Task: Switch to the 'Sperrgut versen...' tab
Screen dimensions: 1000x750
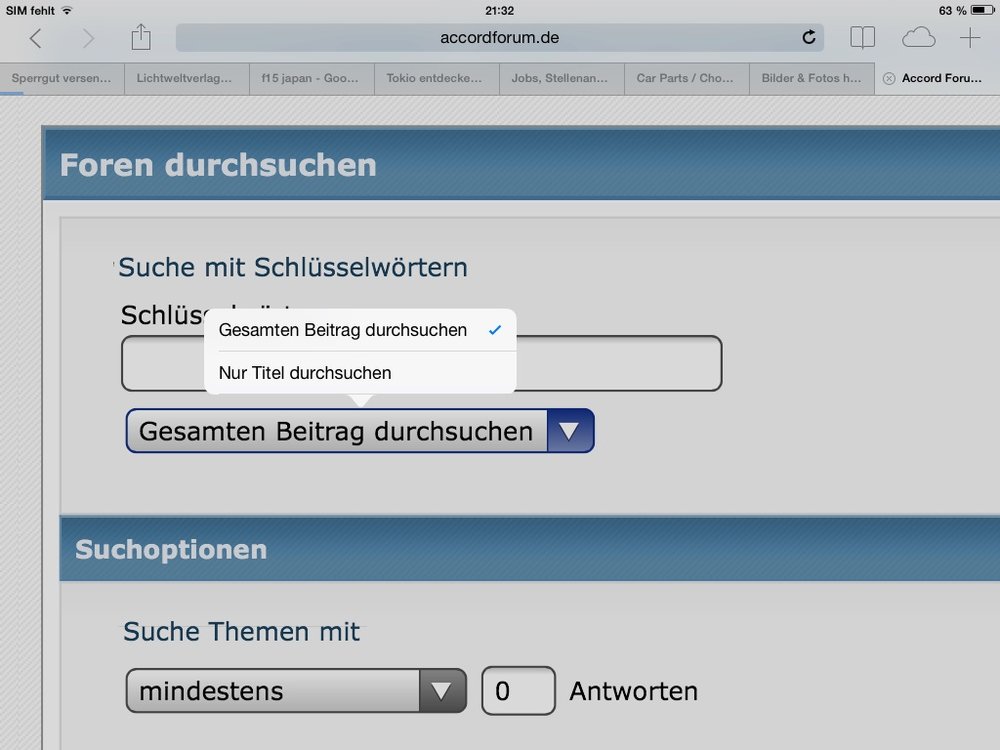Action: pyautogui.click(x=62, y=78)
